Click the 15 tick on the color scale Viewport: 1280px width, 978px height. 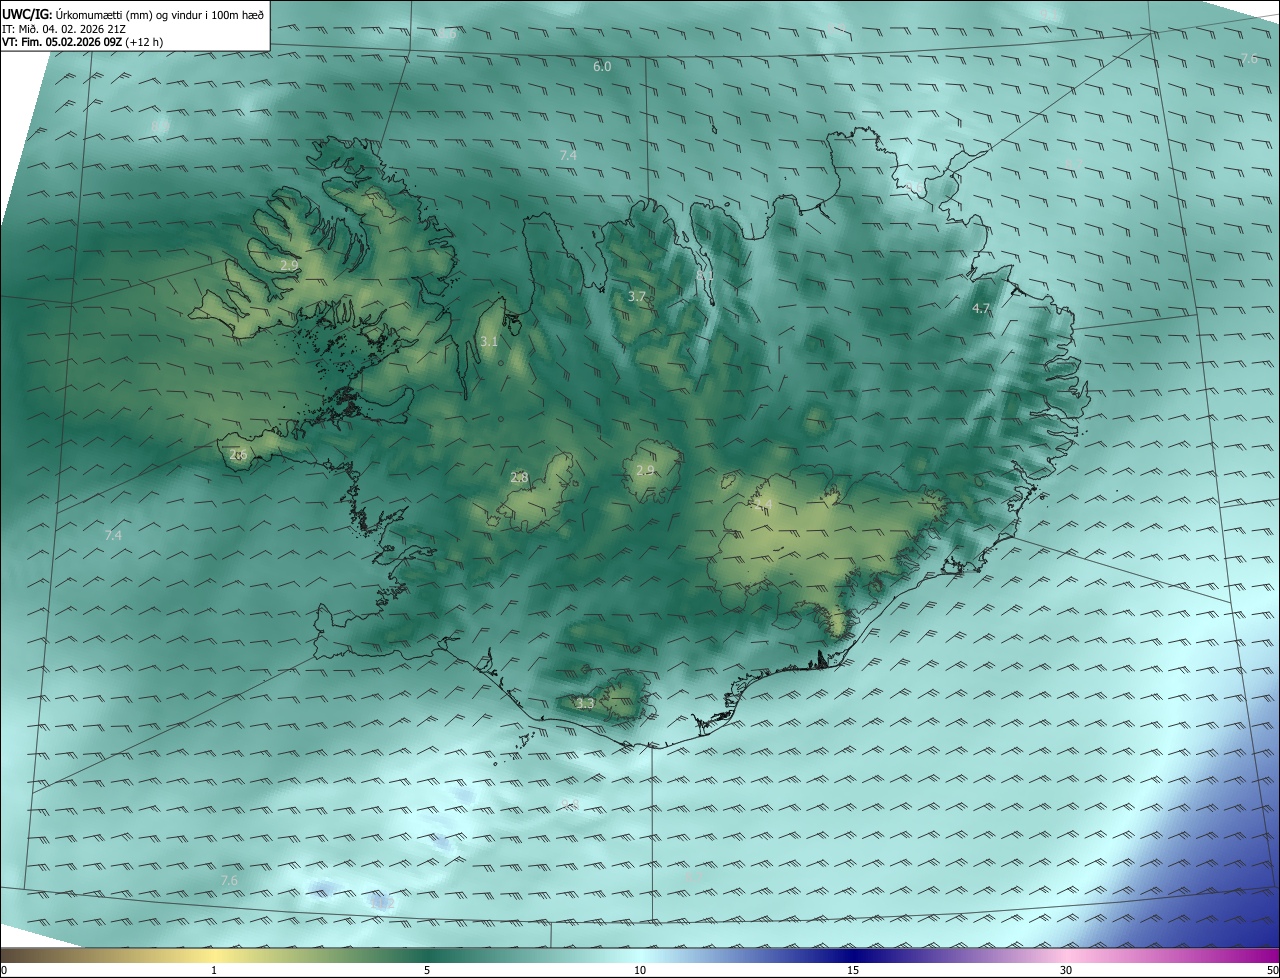point(853,970)
